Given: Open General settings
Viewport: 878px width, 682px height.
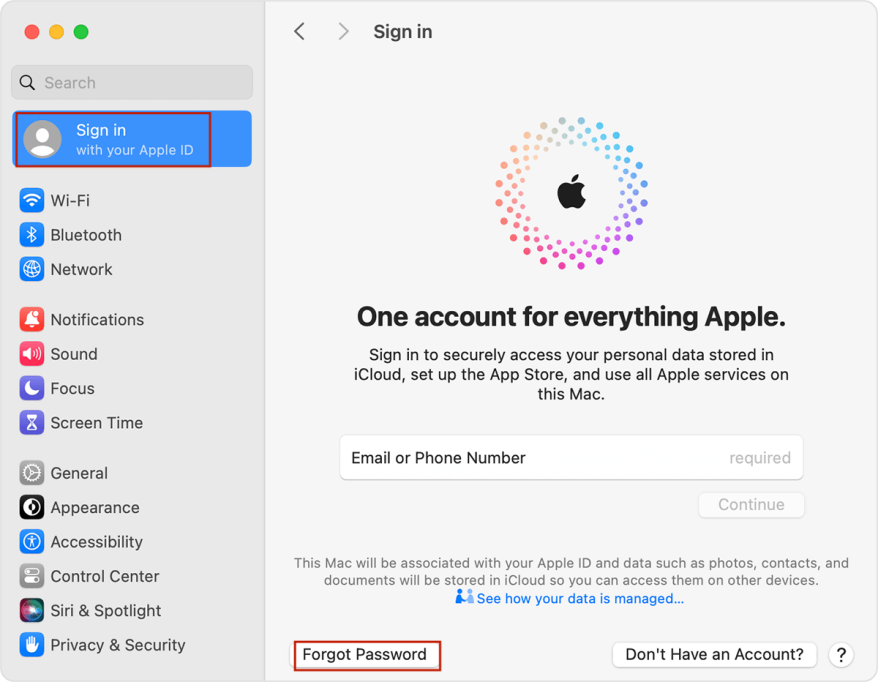Looking at the screenshot, I should tap(78, 473).
